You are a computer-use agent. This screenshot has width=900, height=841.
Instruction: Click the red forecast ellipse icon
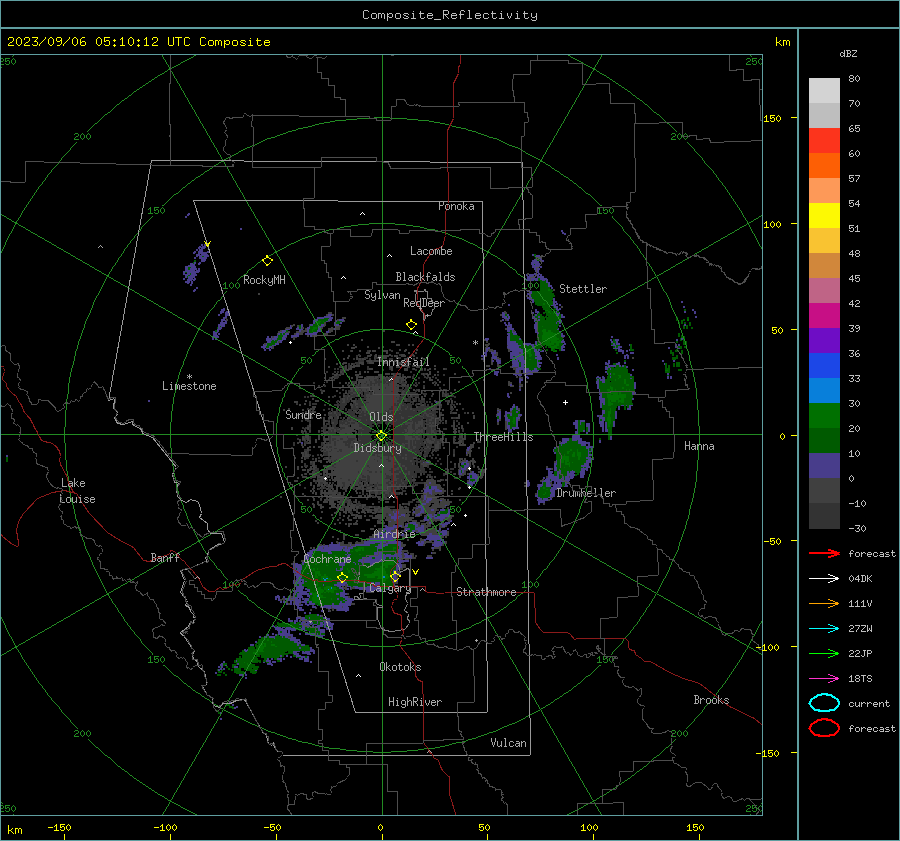pos(824,728)
